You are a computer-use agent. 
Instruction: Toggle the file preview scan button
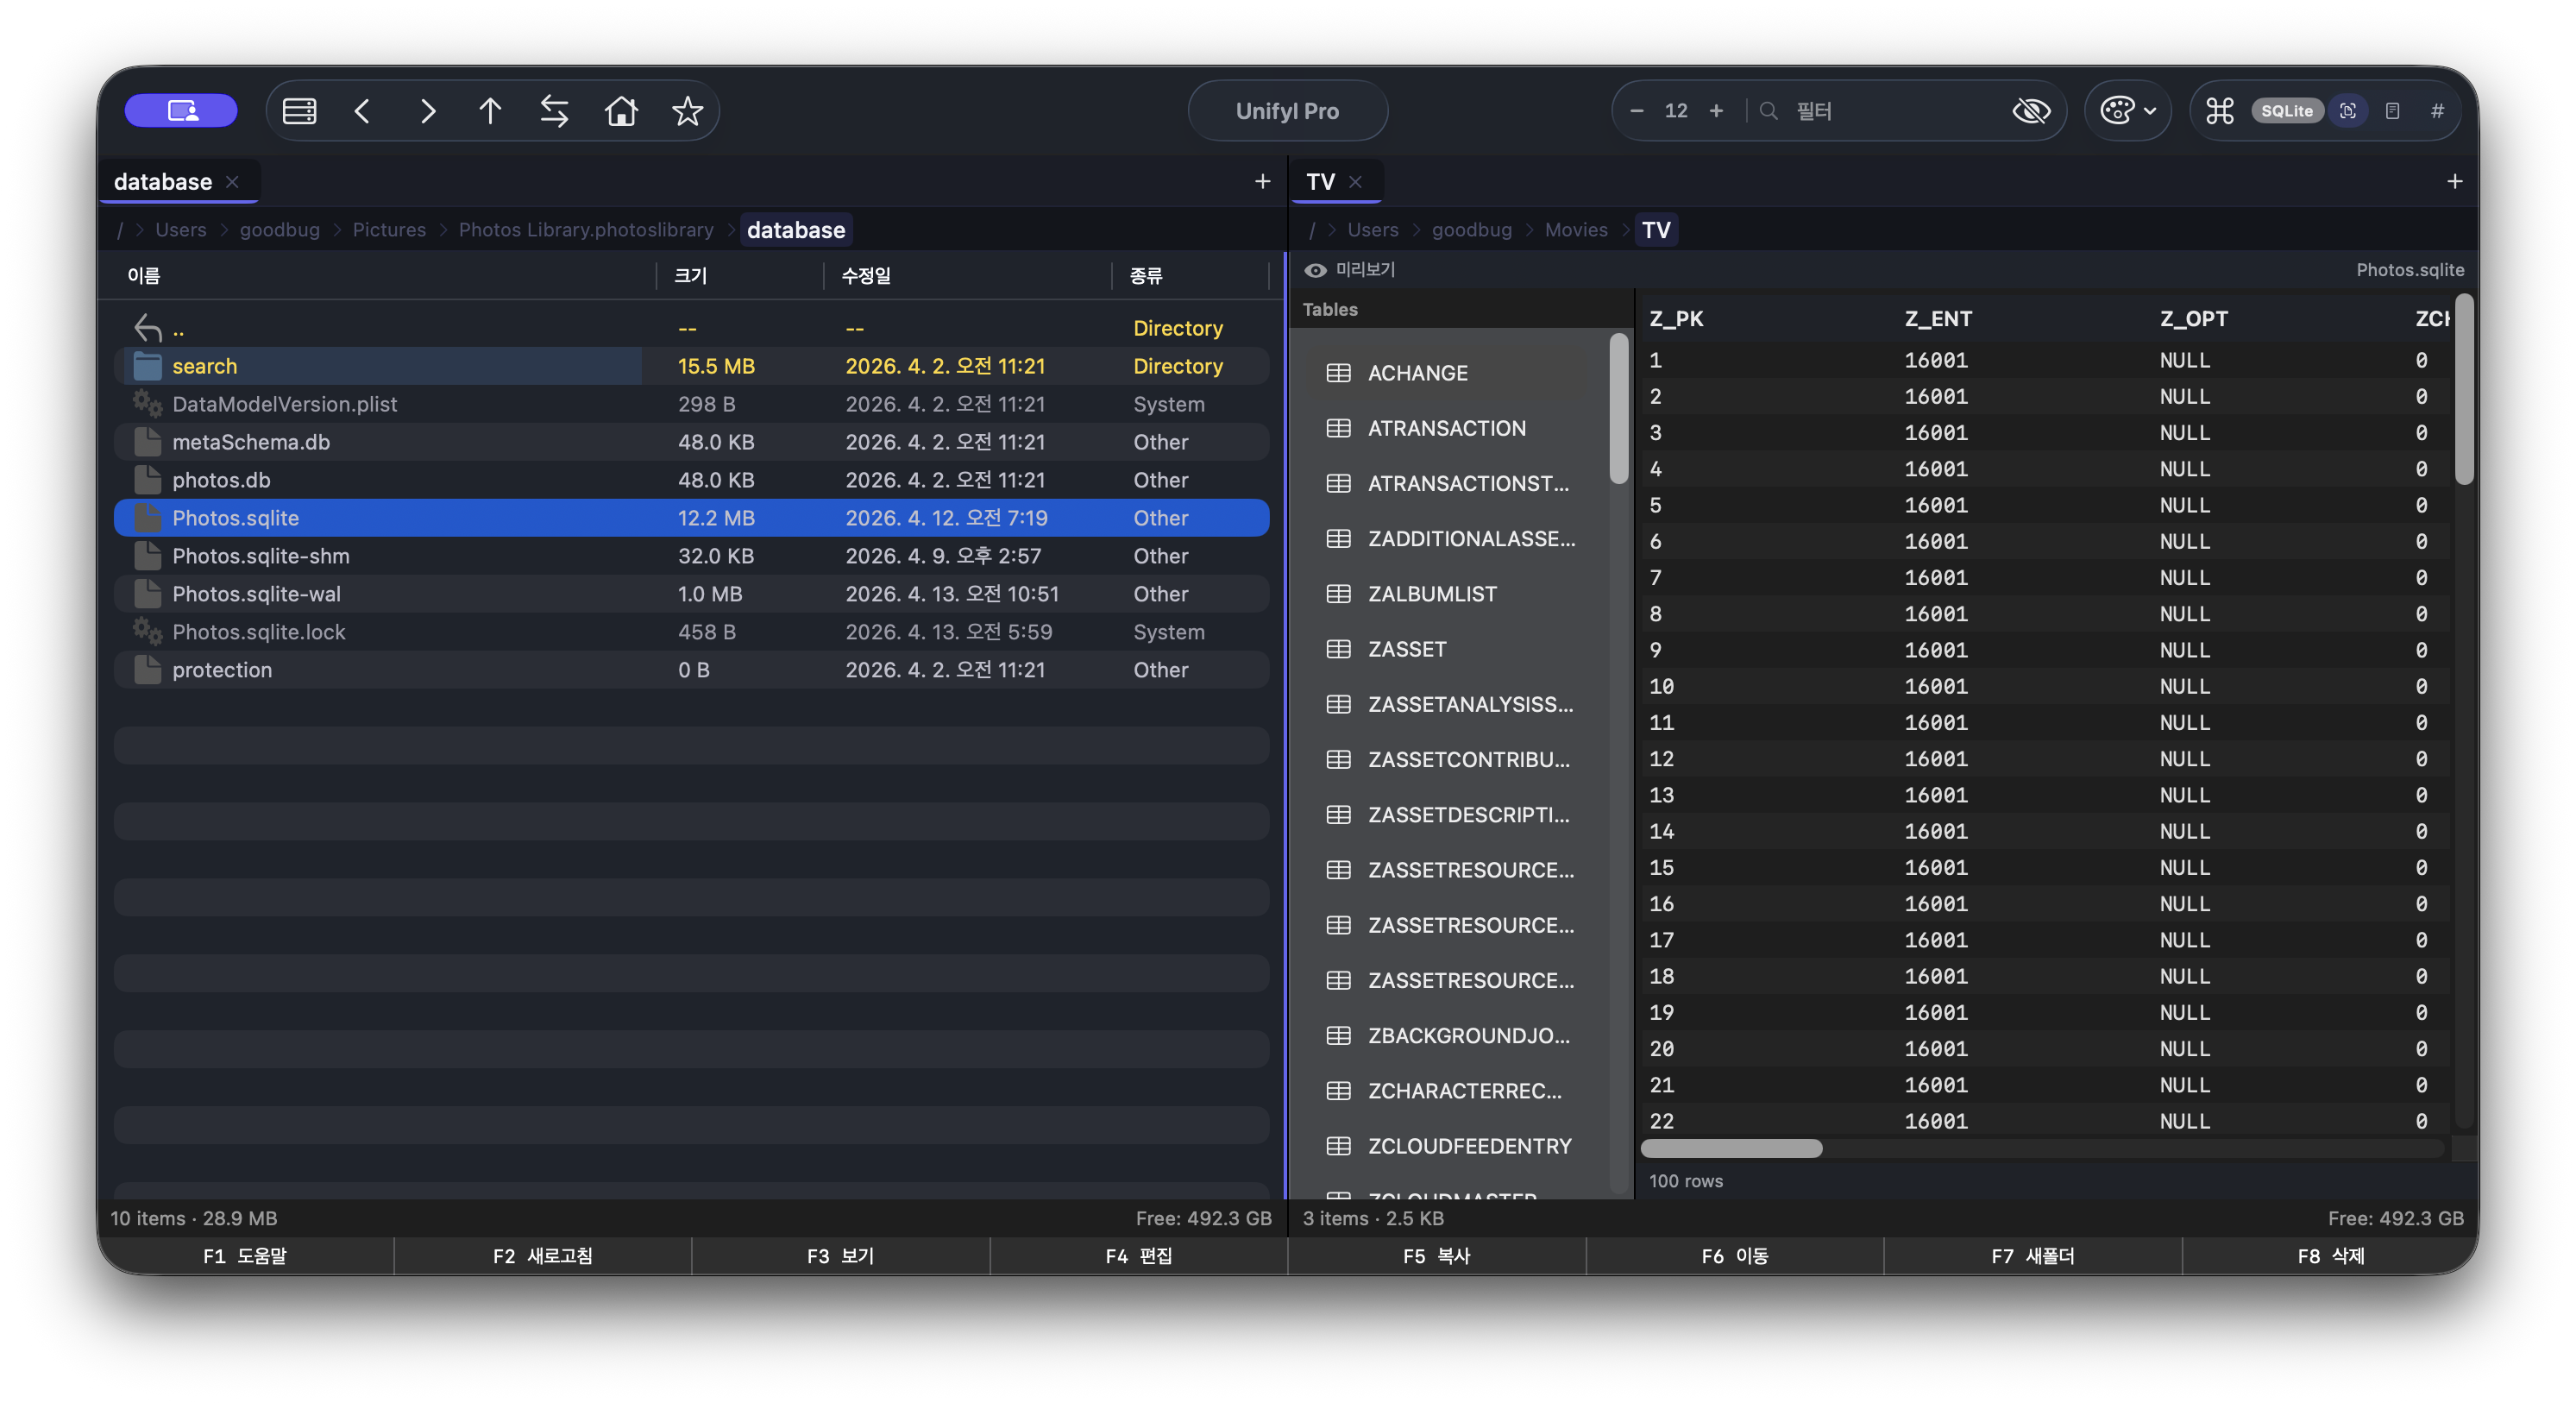[2348, 111]
